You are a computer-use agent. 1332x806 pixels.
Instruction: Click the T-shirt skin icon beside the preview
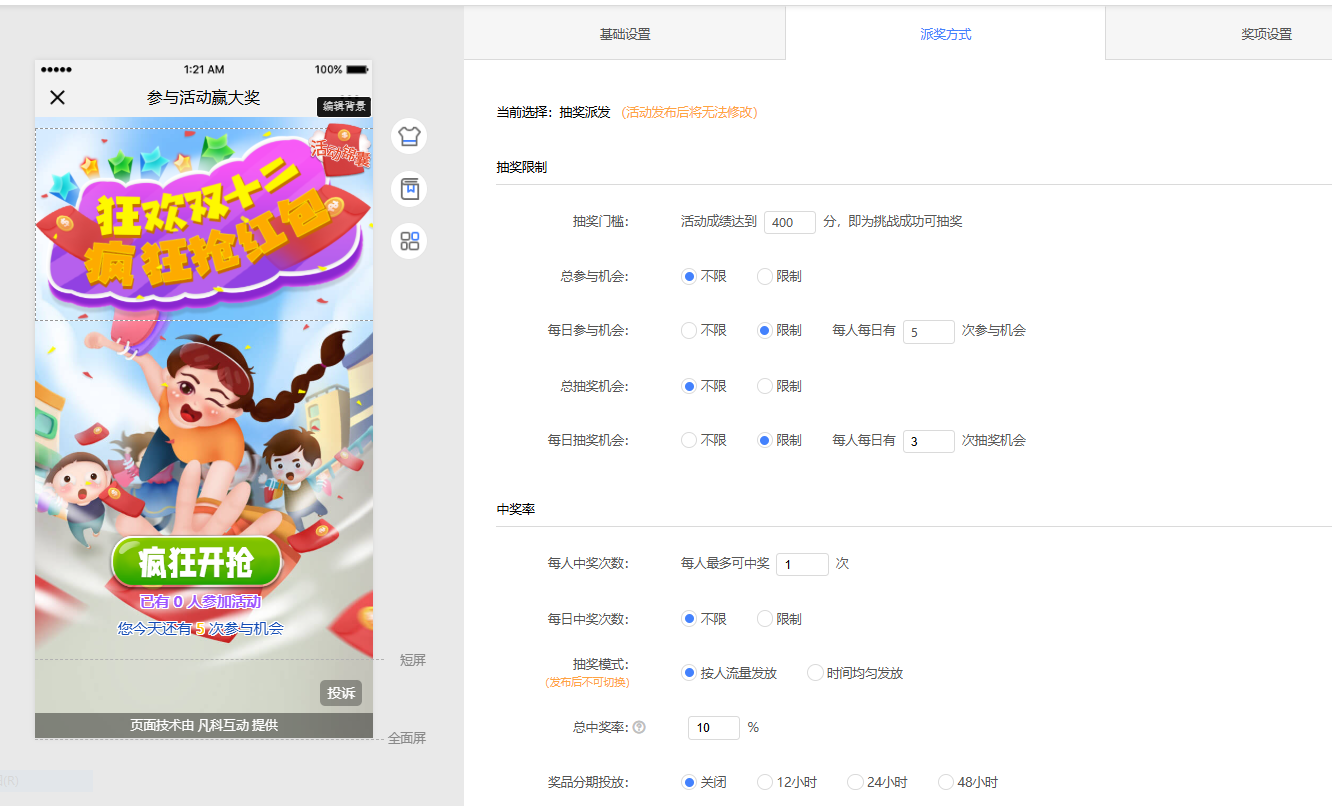point(408,136)
